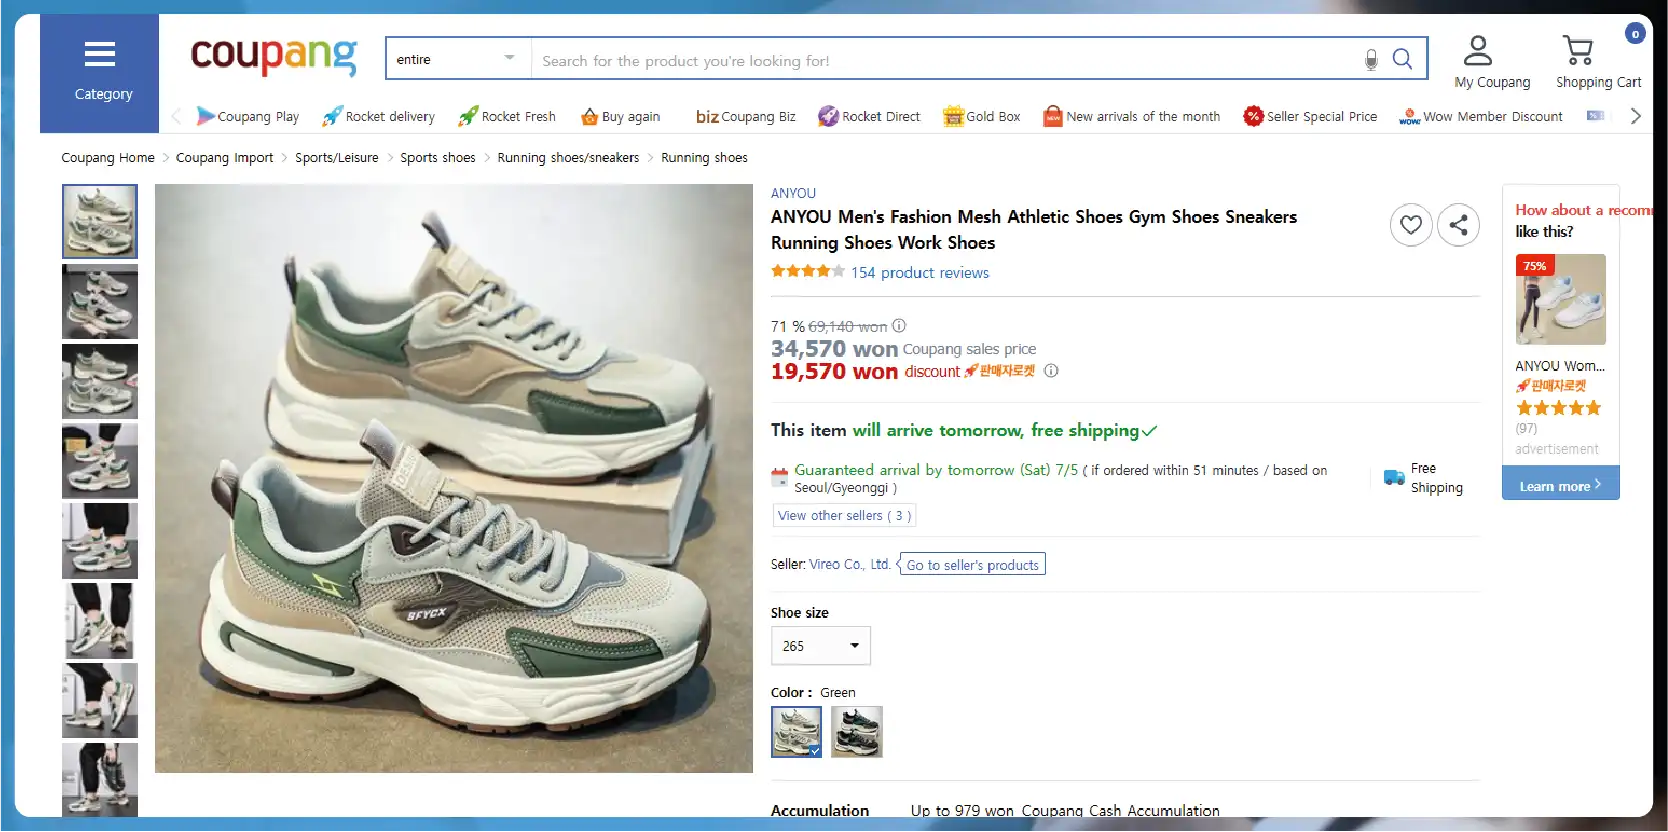This screenshot has height=832, width=1668.
Task: Open the 'entire' search category dropdown
Action: pos(457,59)
